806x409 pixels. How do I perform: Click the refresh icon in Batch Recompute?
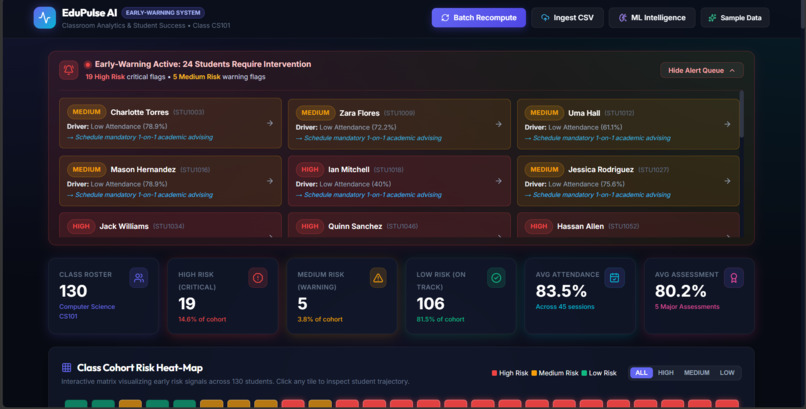[445, 17]
